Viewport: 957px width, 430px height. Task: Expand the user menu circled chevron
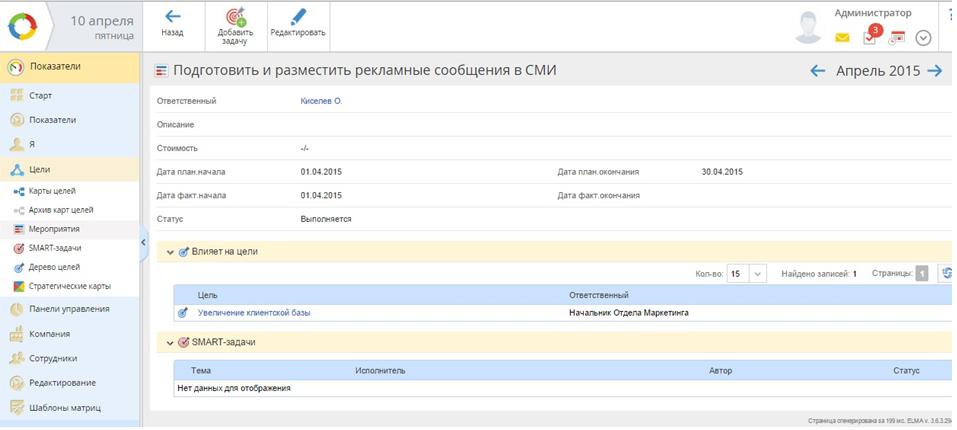click(x=923, y=38)
